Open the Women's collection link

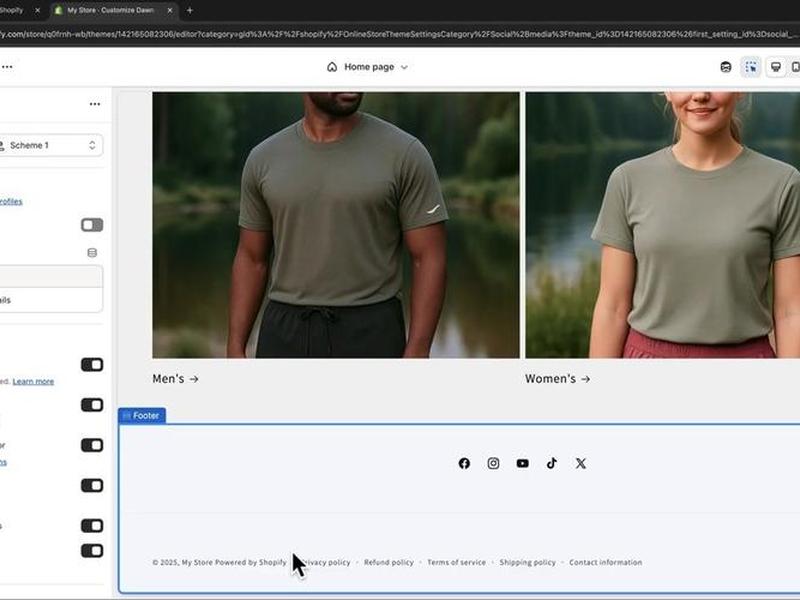coord(558,379)
